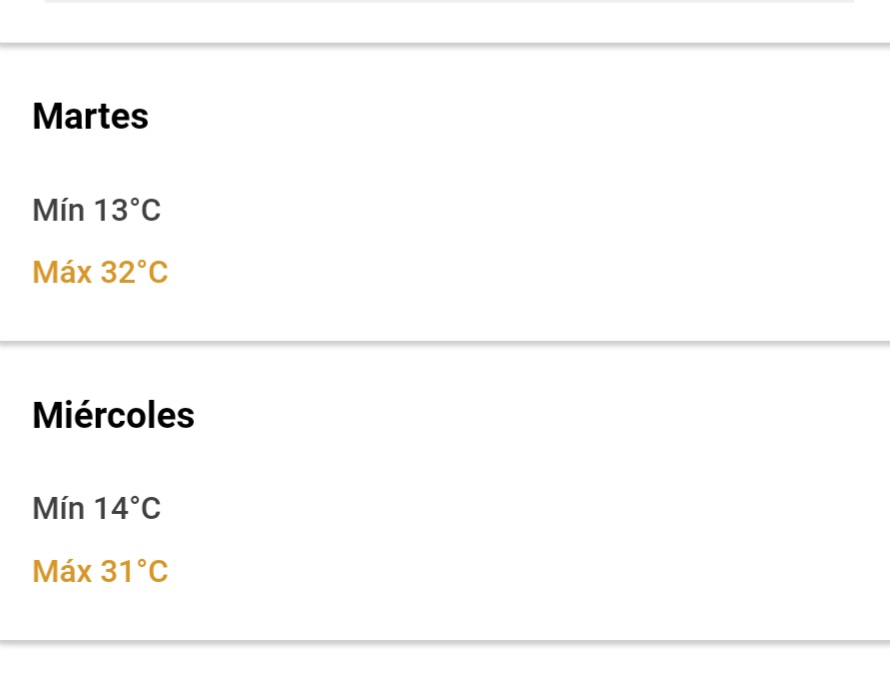Select the orange Máx 31°C line
The image size is (890, 692).
[x=100, y=571]
